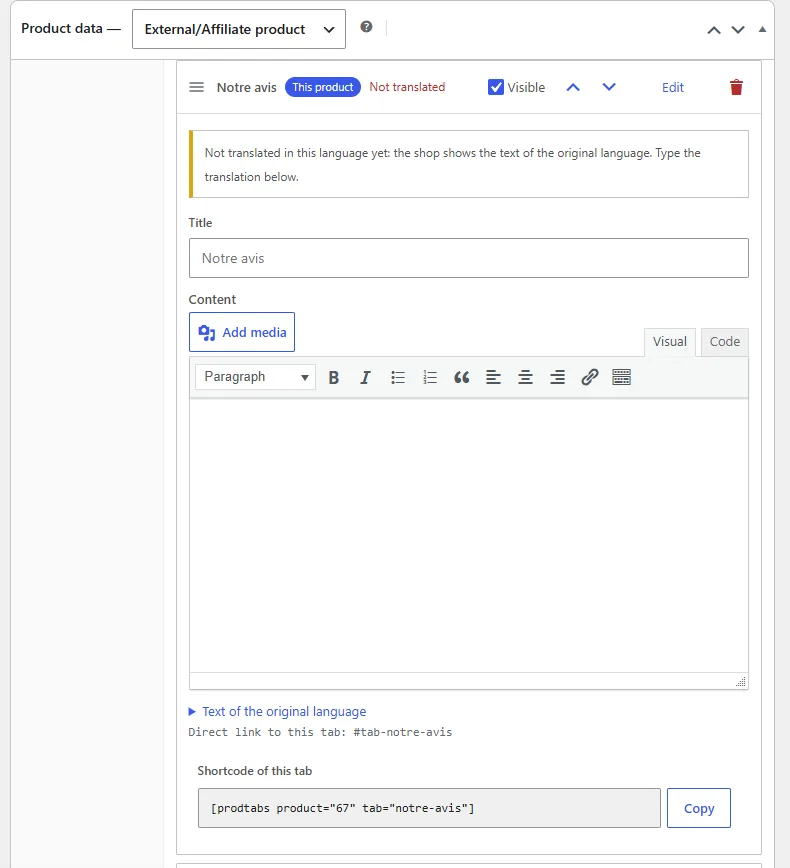Image resolution: width=790 pixels, height=868 pixels.
Task: Apply blockquote formatting
Action: click(461, 378)
